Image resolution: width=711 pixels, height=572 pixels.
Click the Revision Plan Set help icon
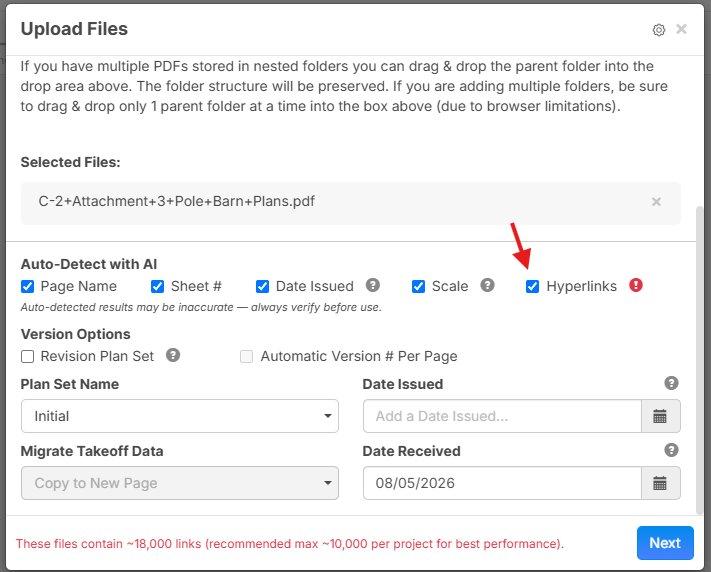[x=173, y=355]
